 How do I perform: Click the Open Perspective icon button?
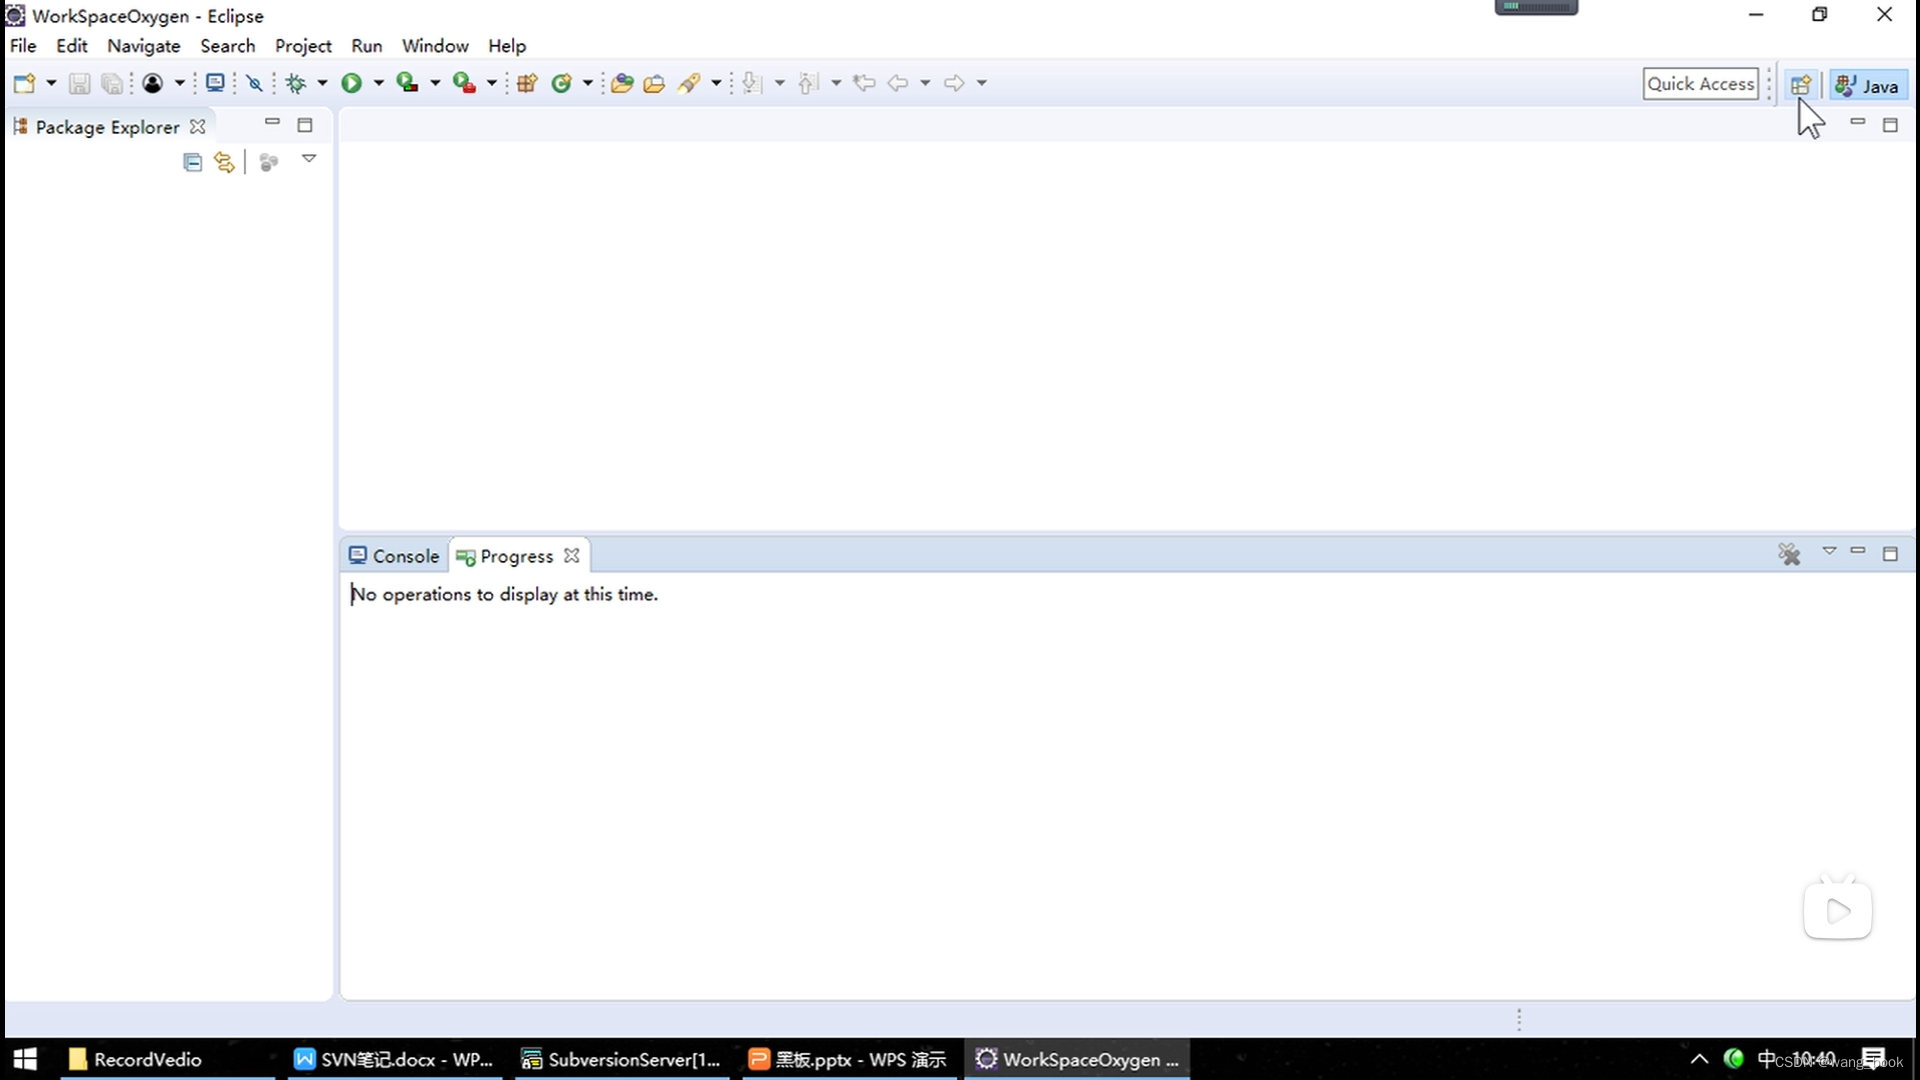1800,83
